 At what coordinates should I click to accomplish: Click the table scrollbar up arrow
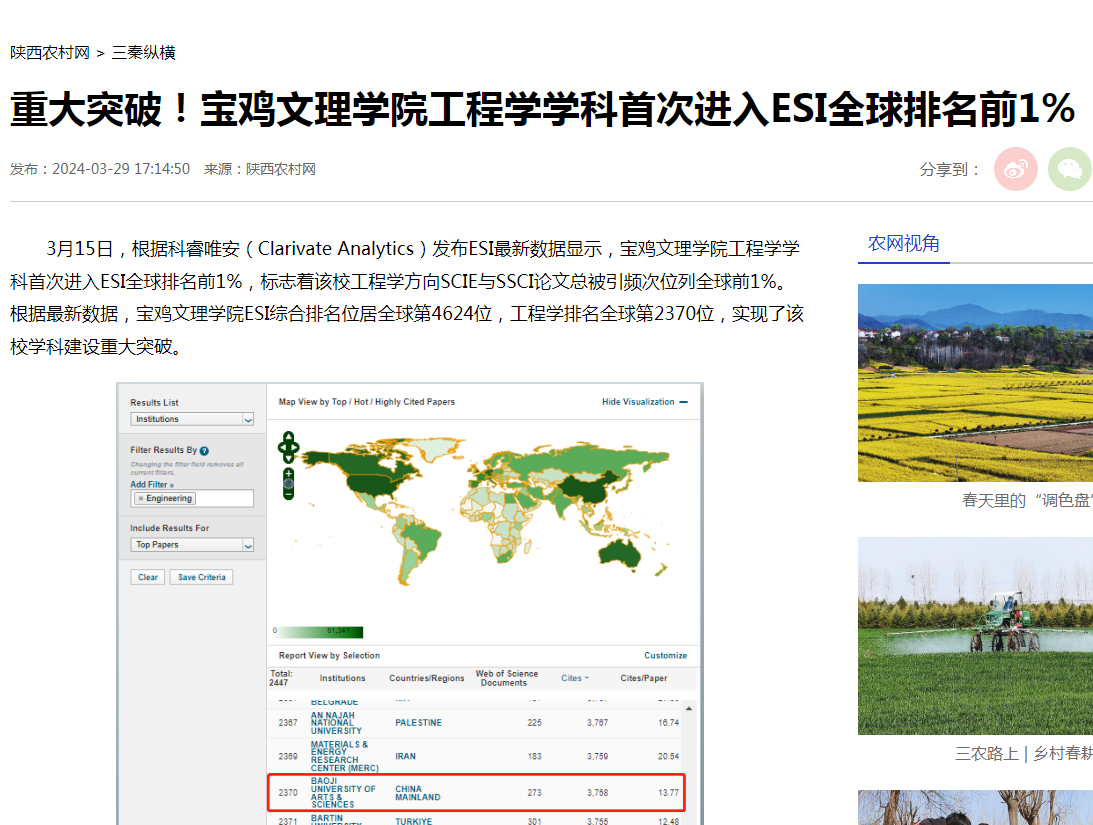[688, 708]
